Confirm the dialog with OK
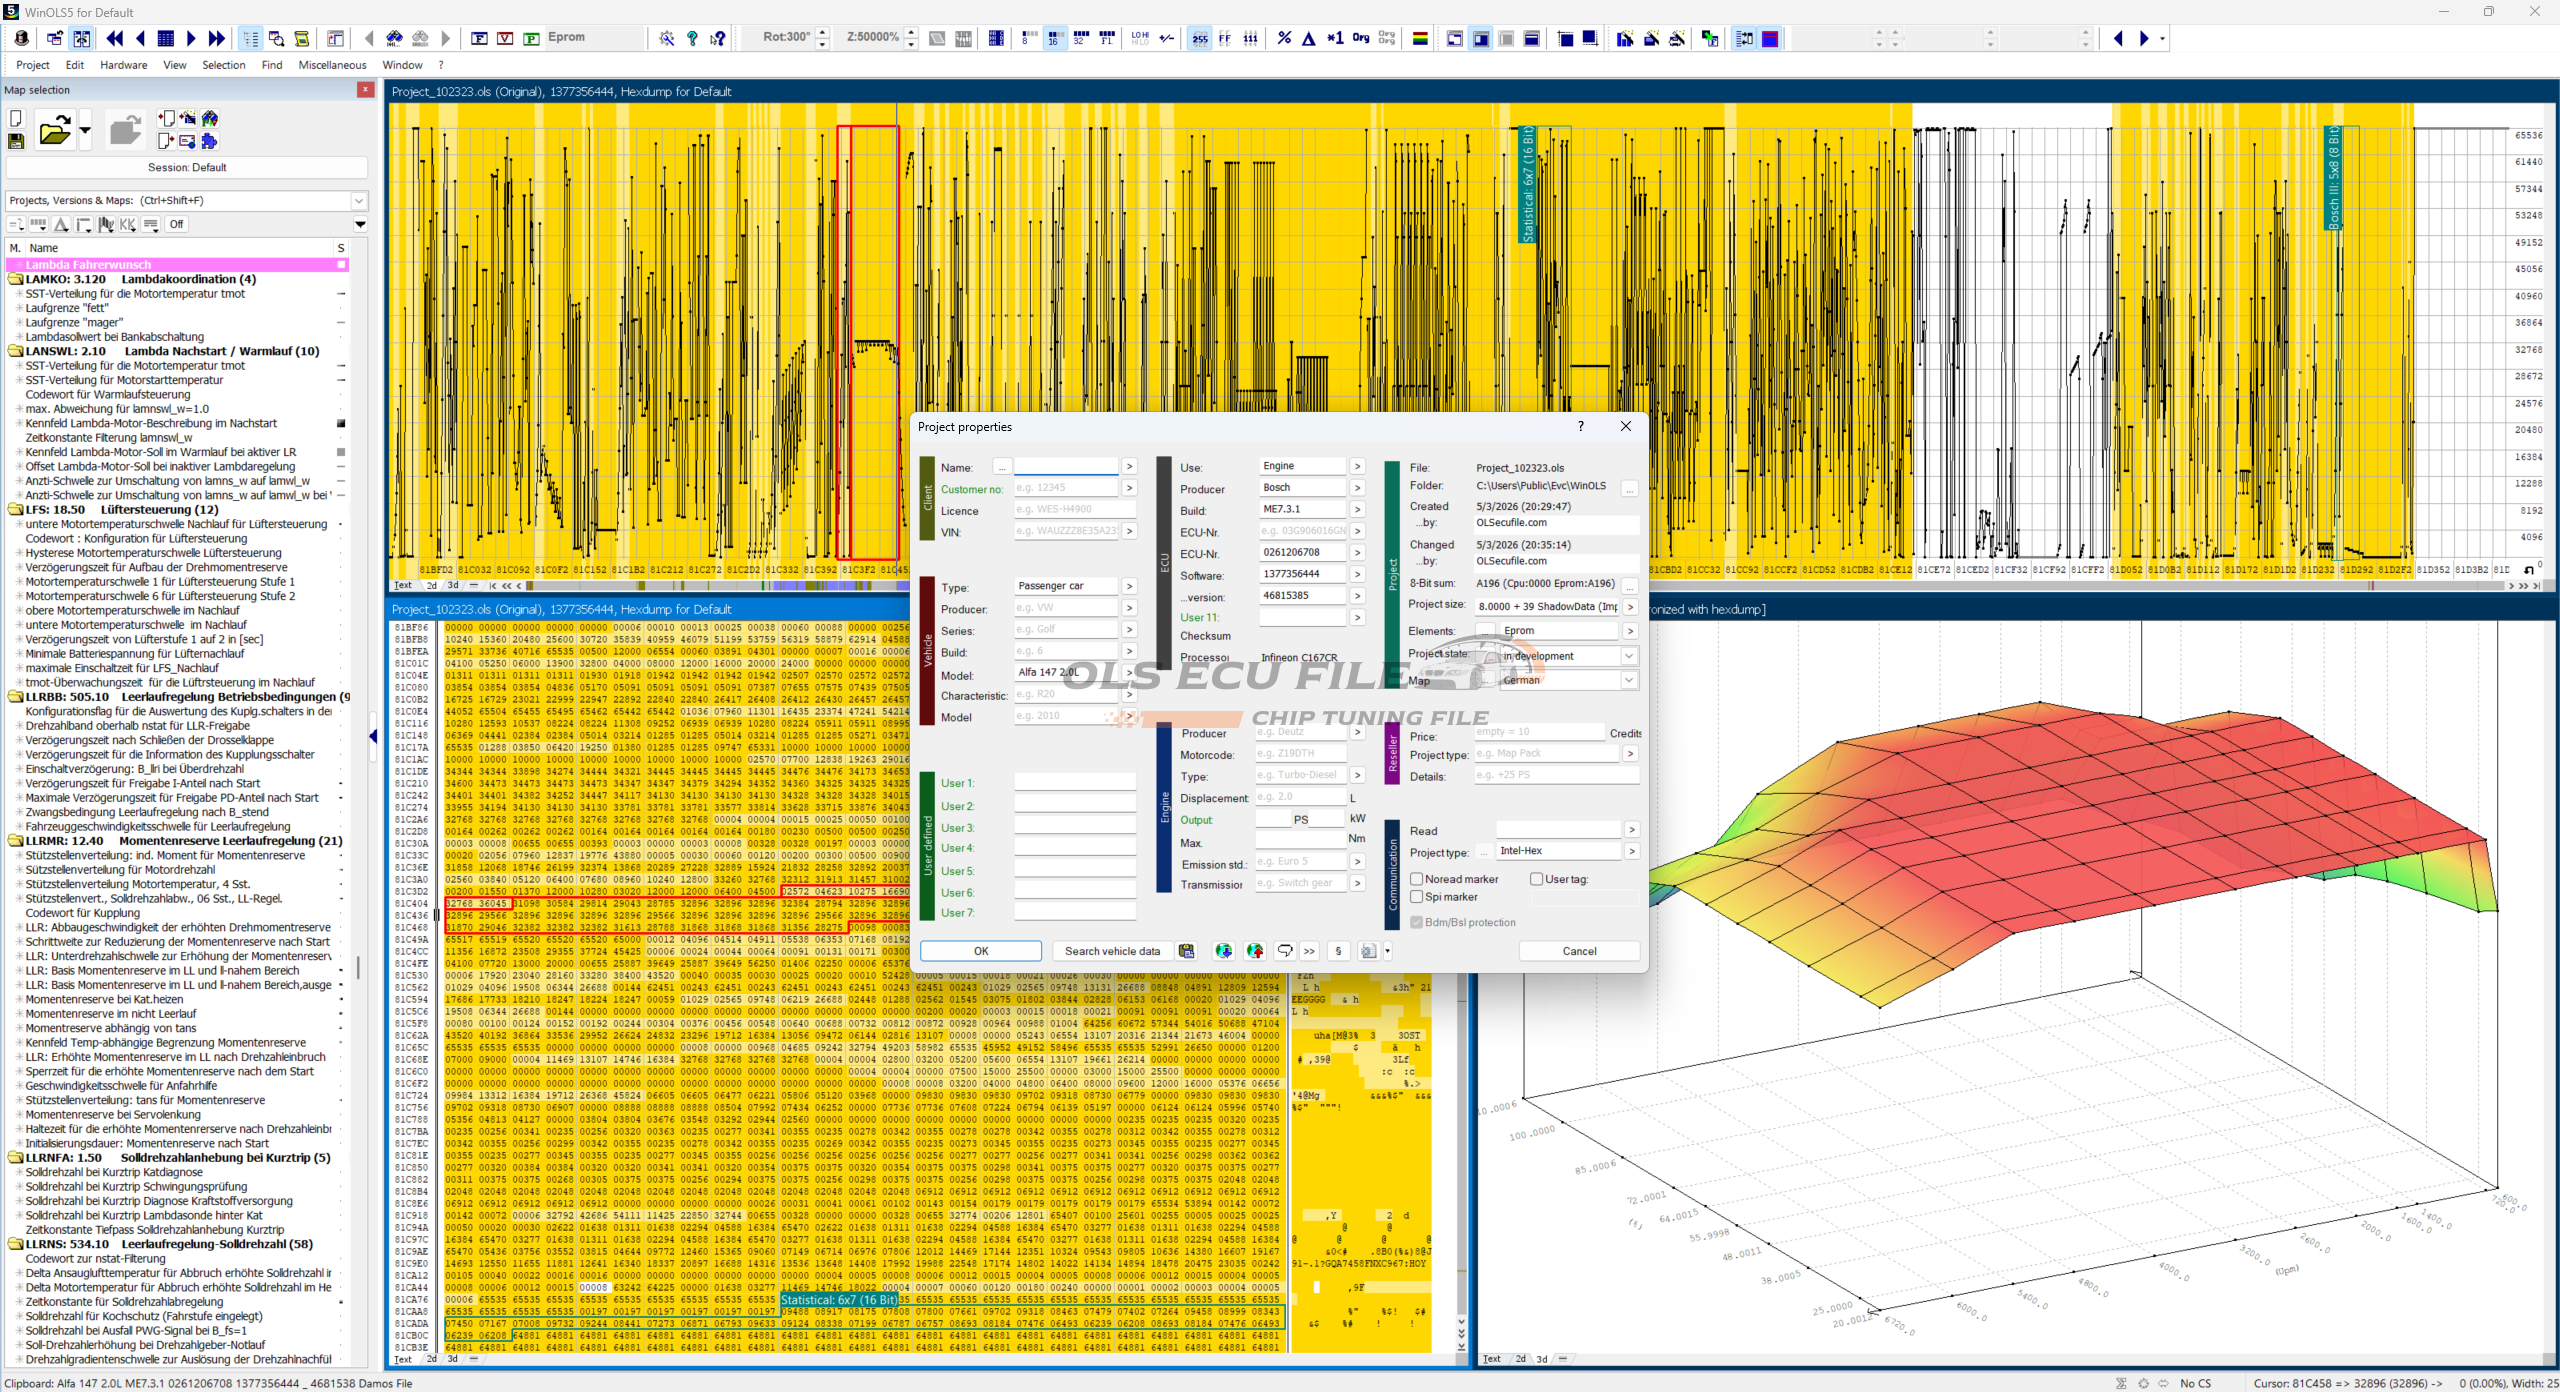 (x=981, y=951)
